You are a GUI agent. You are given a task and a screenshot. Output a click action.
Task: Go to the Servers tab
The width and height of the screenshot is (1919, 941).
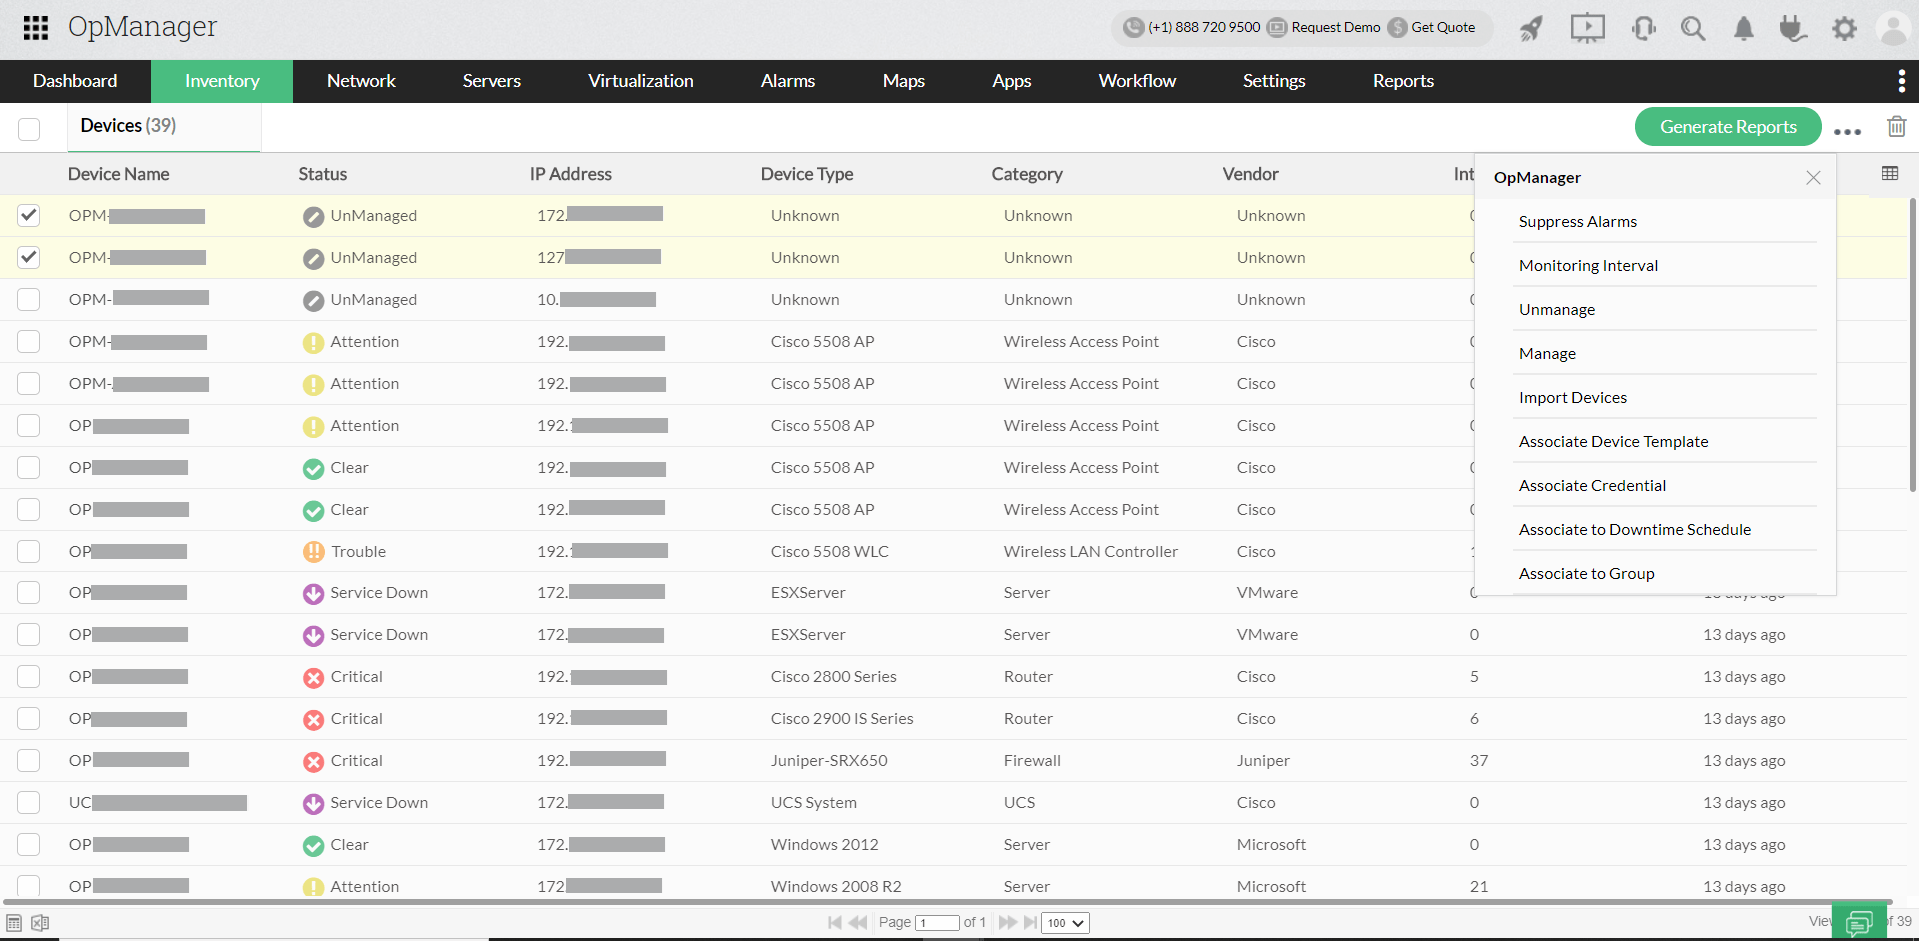pyautogui.click(x=492, y=81)
